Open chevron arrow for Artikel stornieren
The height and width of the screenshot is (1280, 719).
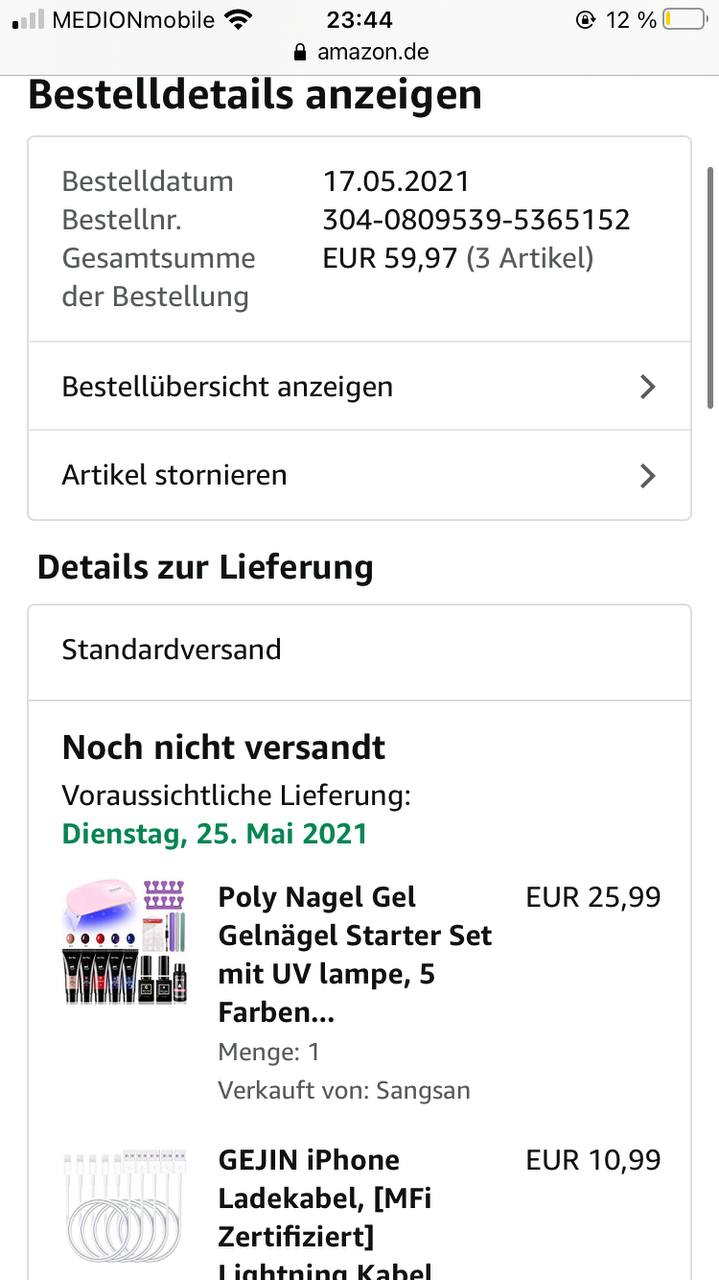click(648, 475)
